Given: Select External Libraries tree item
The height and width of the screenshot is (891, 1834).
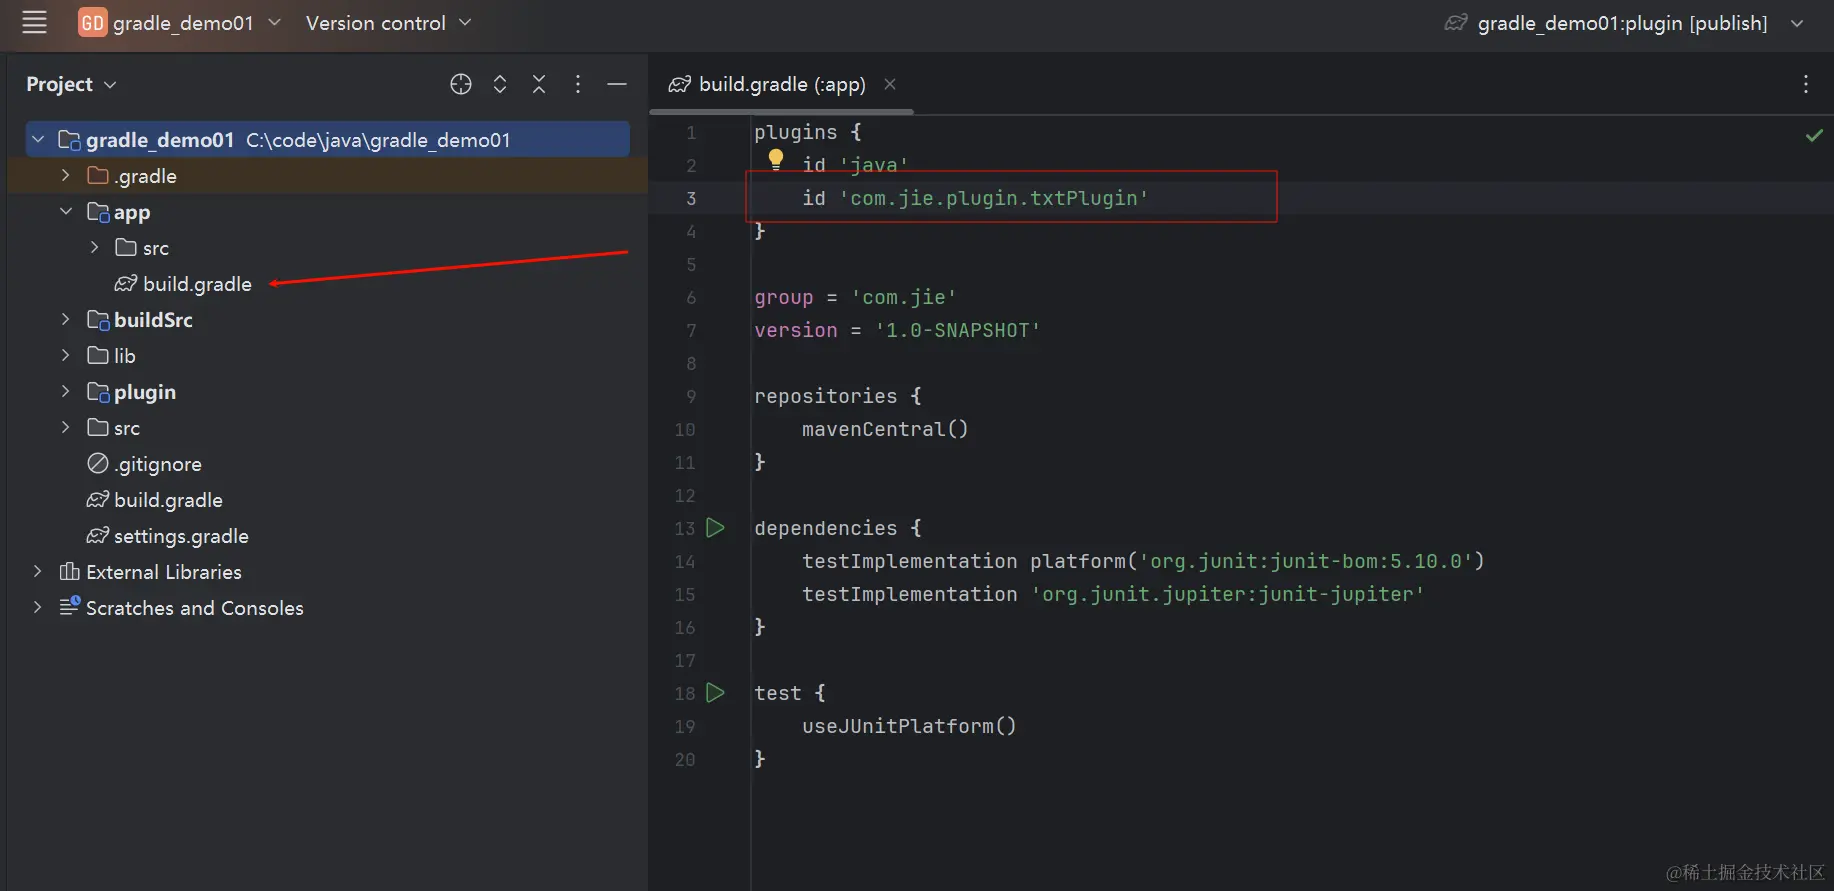Looking at the screenshot, I should 151,572.
